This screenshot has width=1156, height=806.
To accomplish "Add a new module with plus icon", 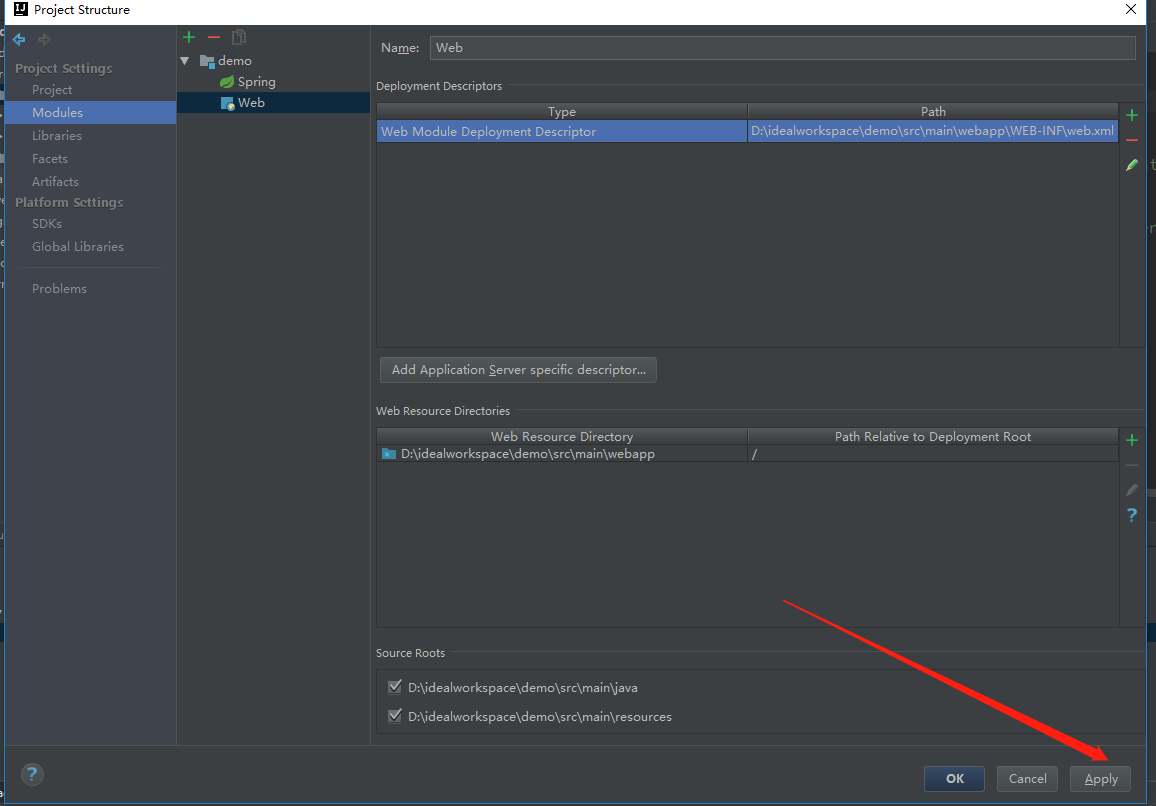I will pyautogui.click(x=189, y=37).
